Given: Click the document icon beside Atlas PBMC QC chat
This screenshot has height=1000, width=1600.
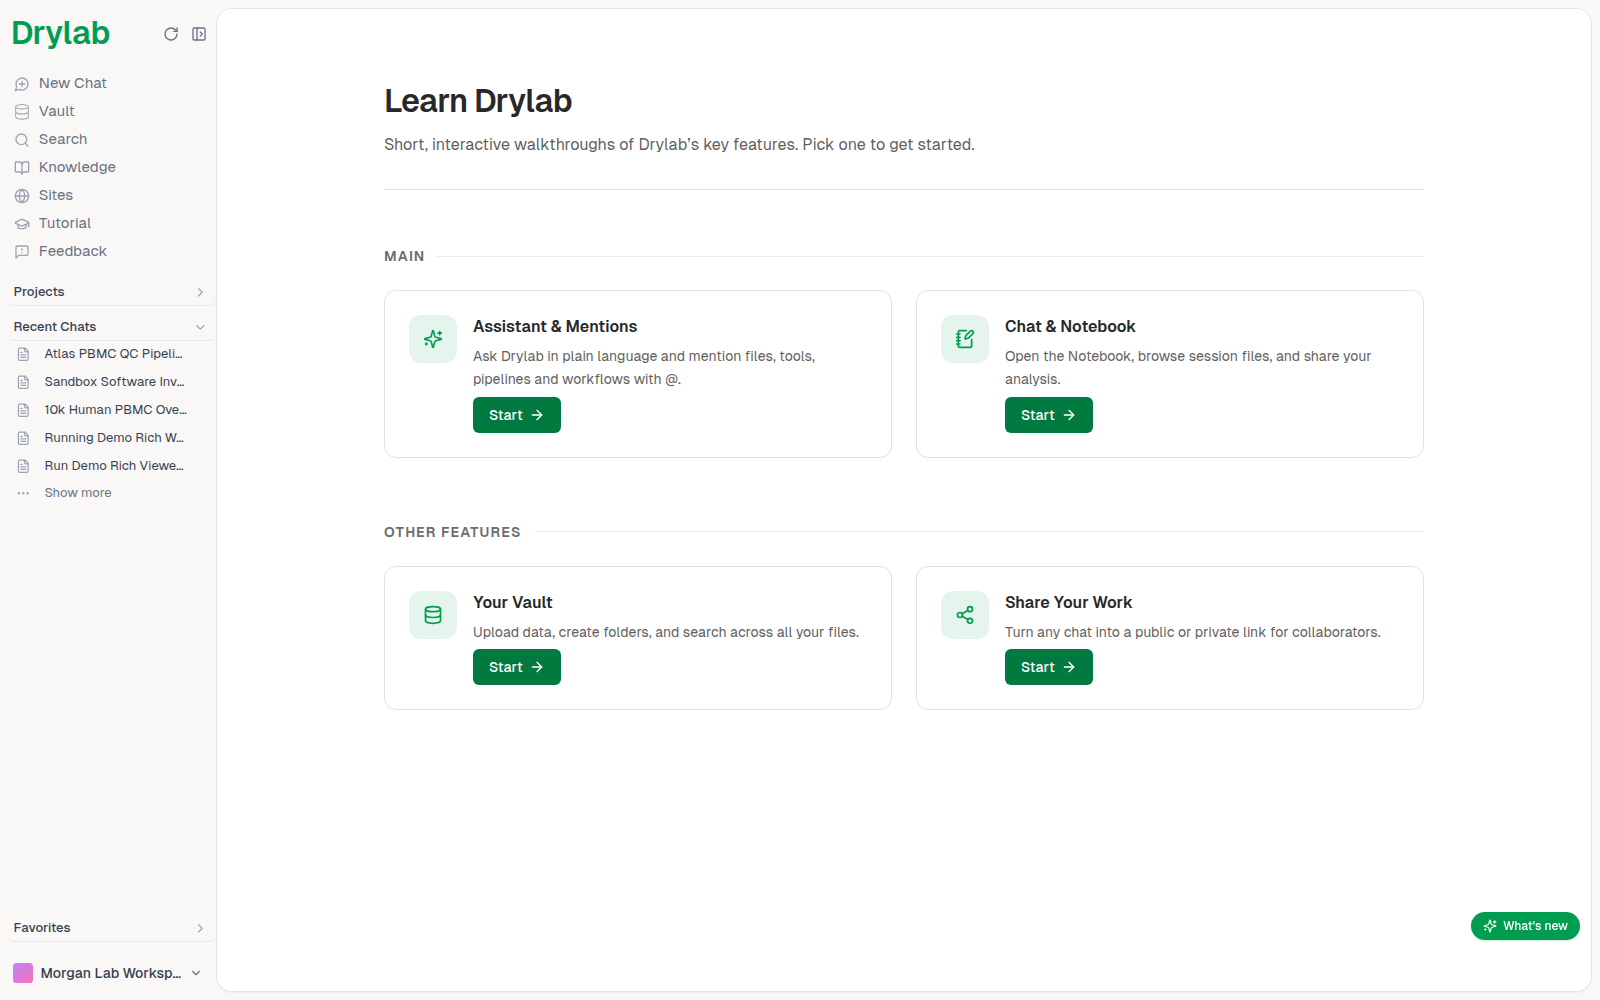Looking at the screenshot, I should [24, 354].
